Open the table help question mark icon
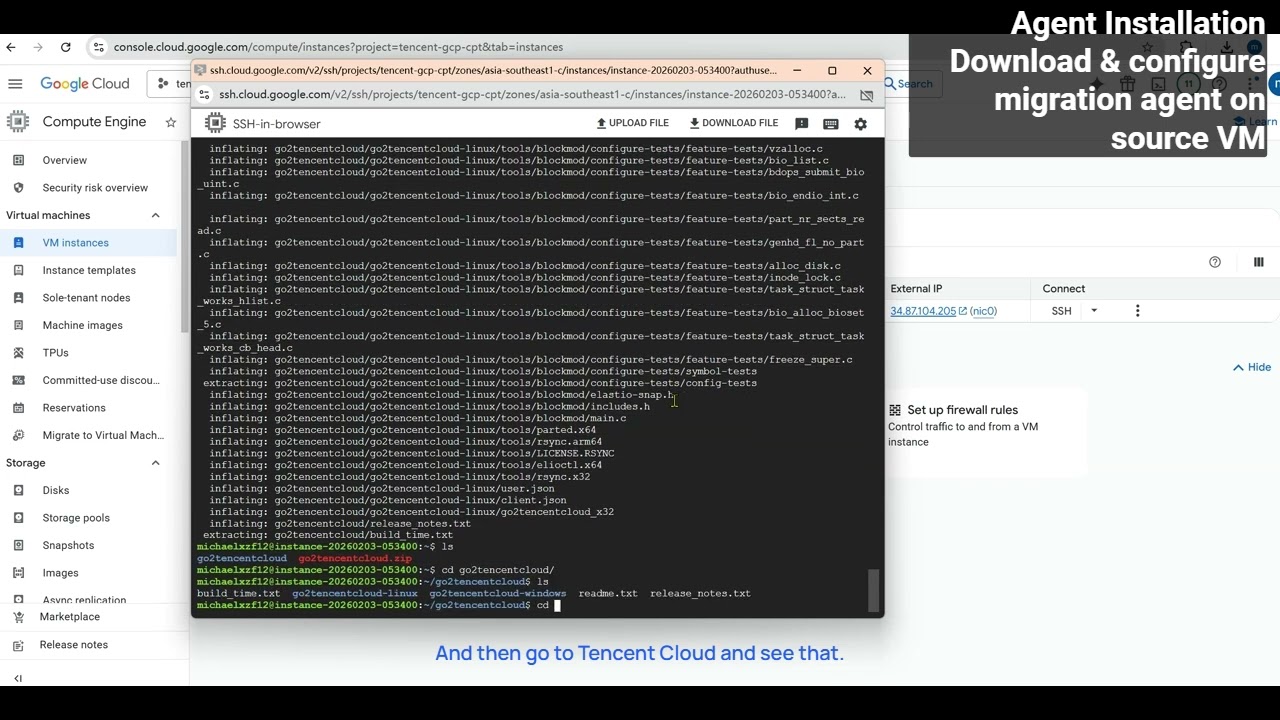Image resolution: width=1280 pixels, height=720 pixels. coord(1215,262)
